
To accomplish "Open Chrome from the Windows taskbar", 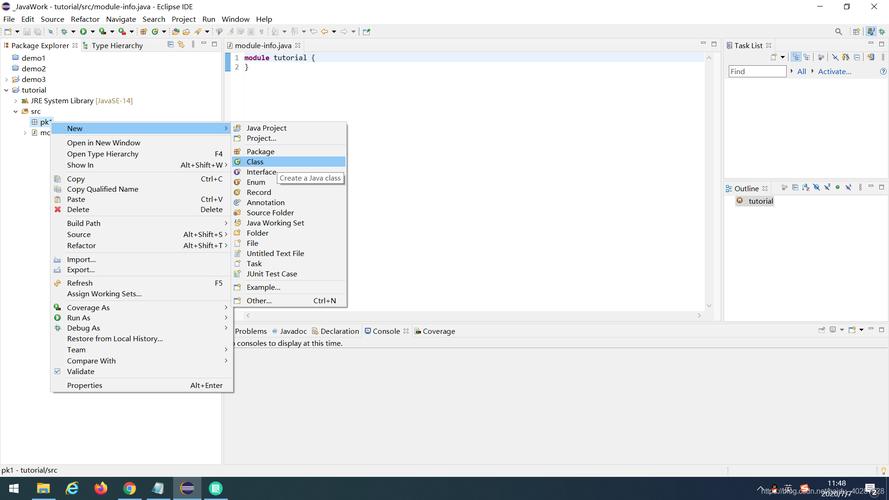I will tap(129, 488).
